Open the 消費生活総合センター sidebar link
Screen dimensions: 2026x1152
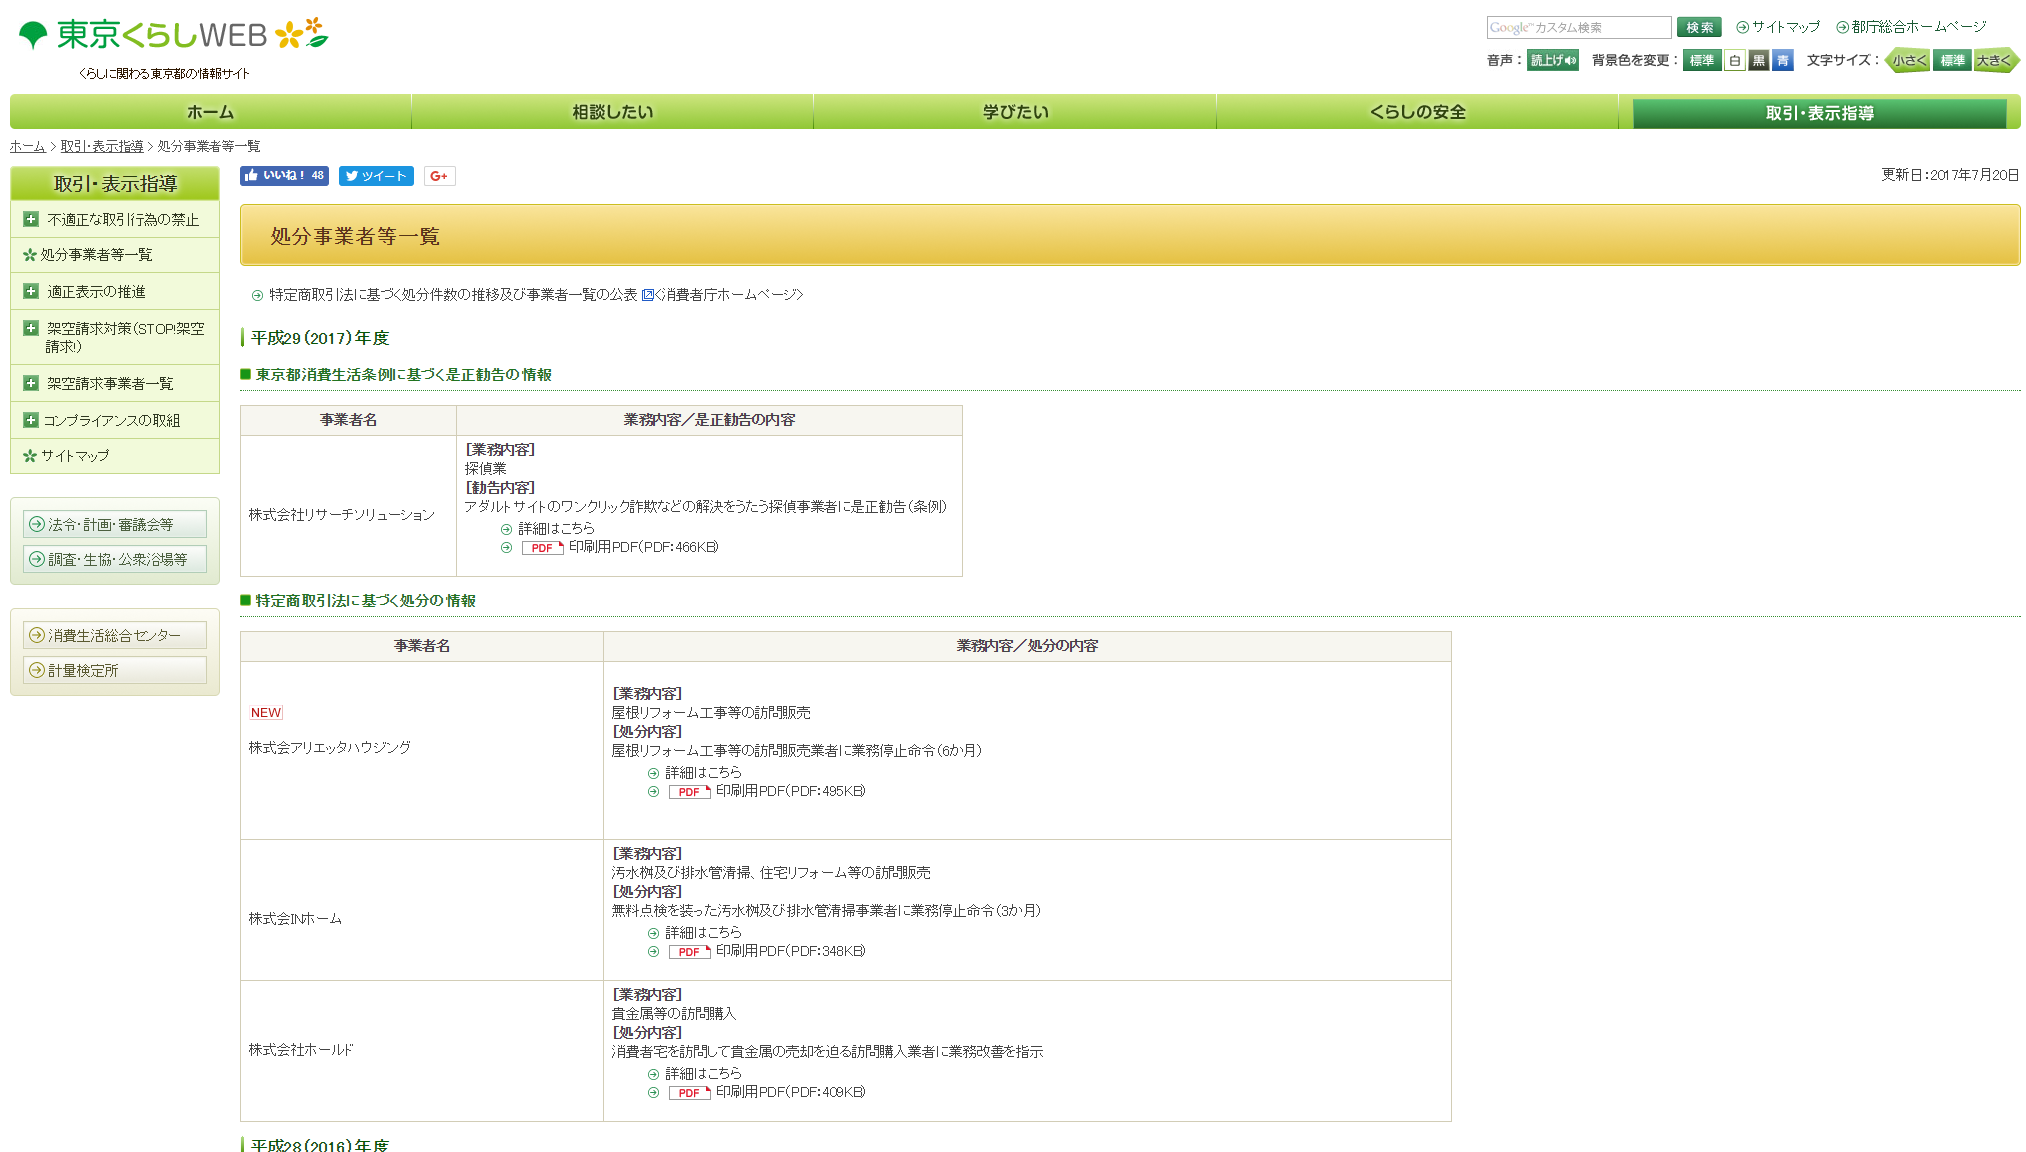[x=114, y=635]
